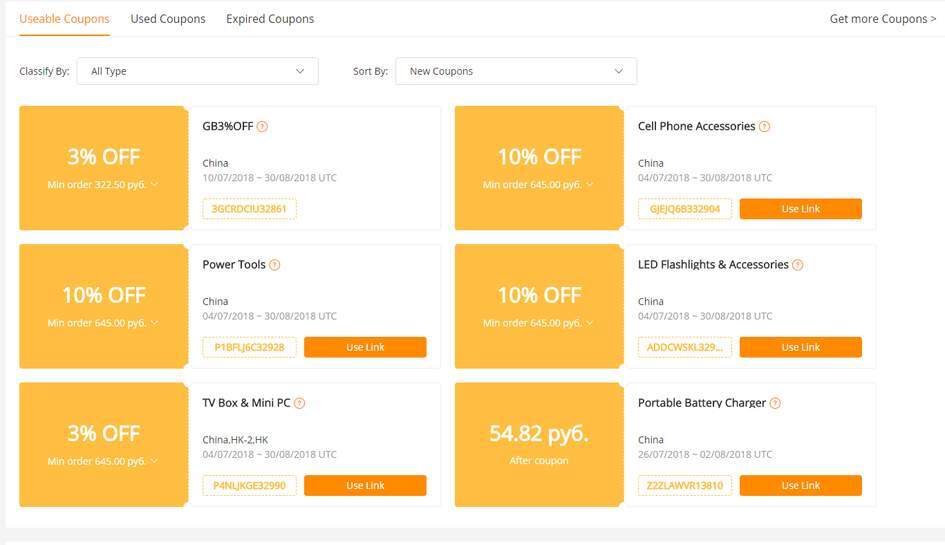The image size is (945, 545).
Task: Click the 54.82 руб. After coupon card
Action: [x=539, y=445]
